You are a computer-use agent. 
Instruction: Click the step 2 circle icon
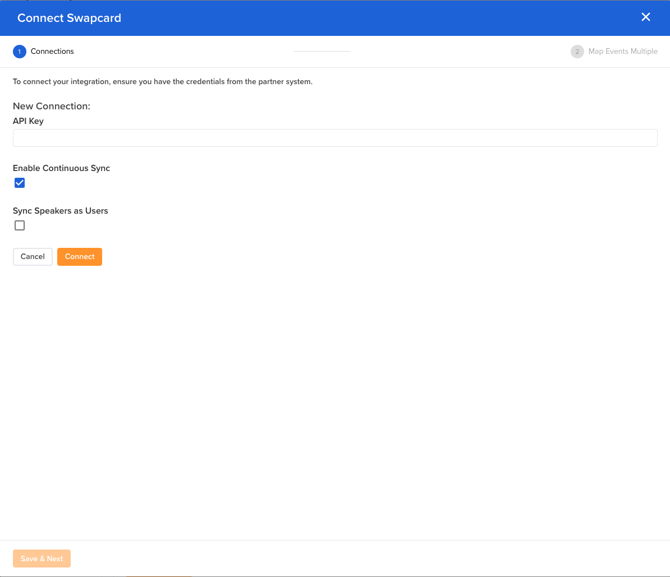tap(577, 51)
